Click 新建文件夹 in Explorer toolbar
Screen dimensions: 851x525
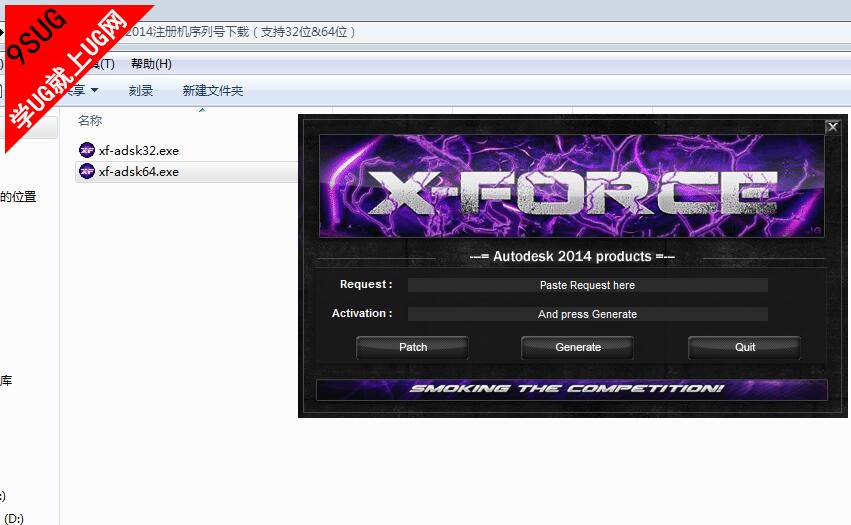point(213,91)
